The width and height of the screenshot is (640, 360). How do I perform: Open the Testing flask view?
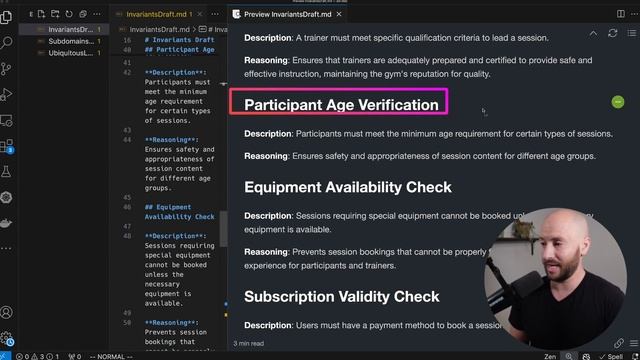[x=7, y=172]
